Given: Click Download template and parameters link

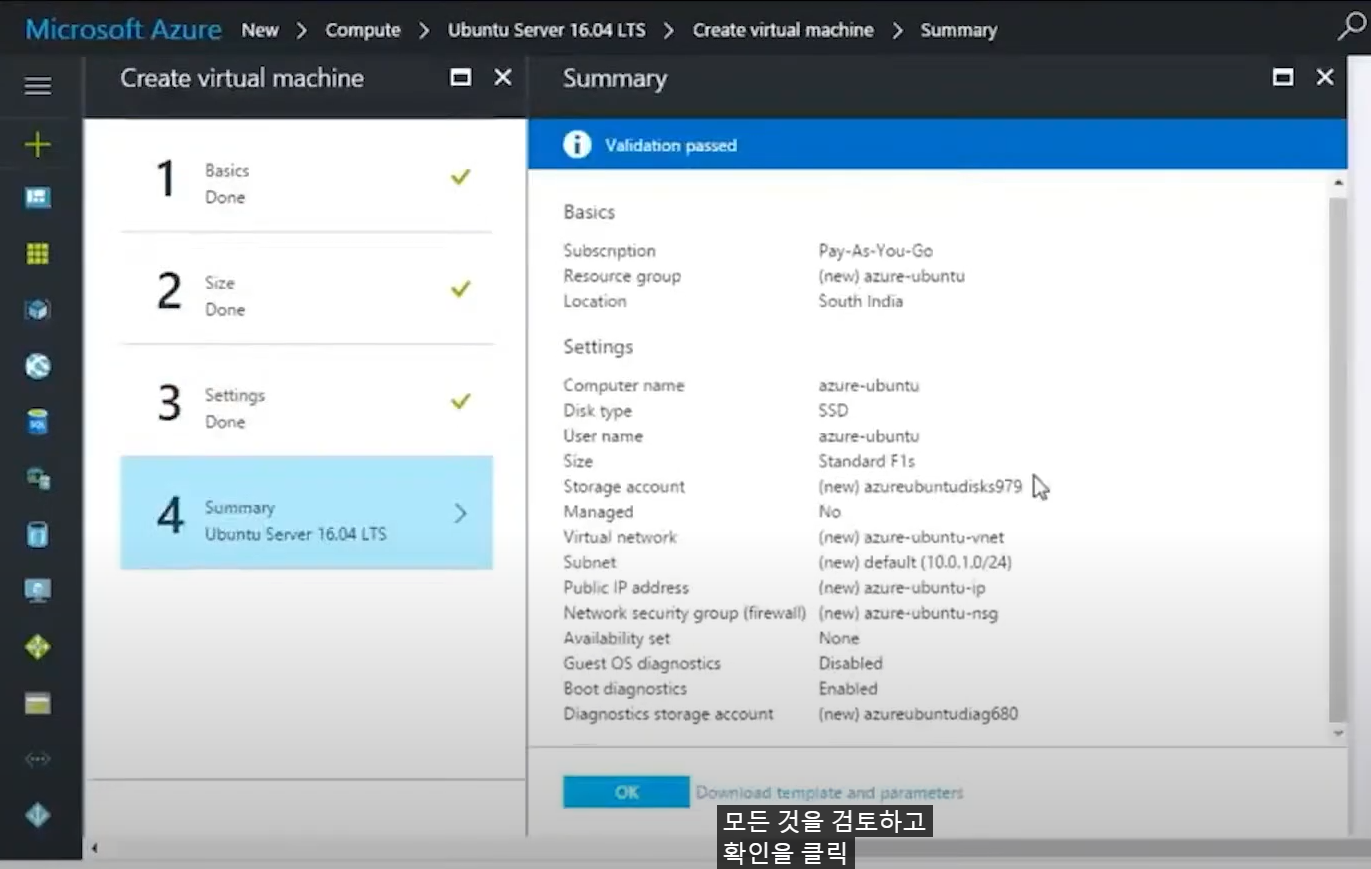Looking at the screenshot, I should pos(829,792).
